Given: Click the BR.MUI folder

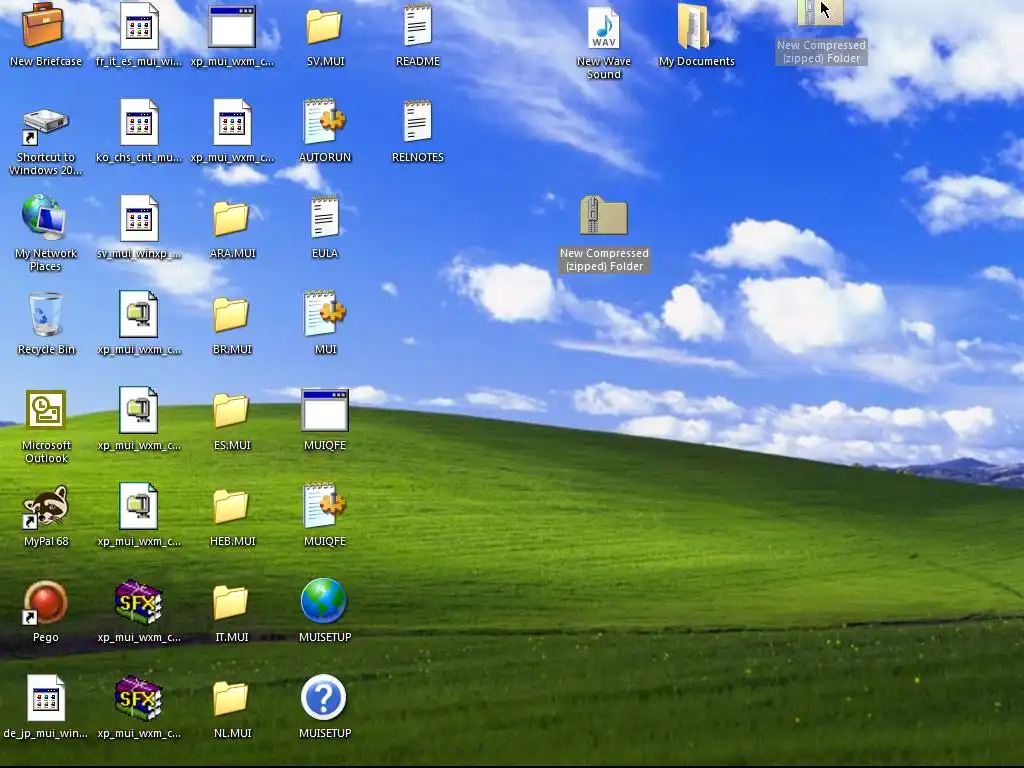Looking at the screenshot, I should pyautogui.click(x=231, y=314).
